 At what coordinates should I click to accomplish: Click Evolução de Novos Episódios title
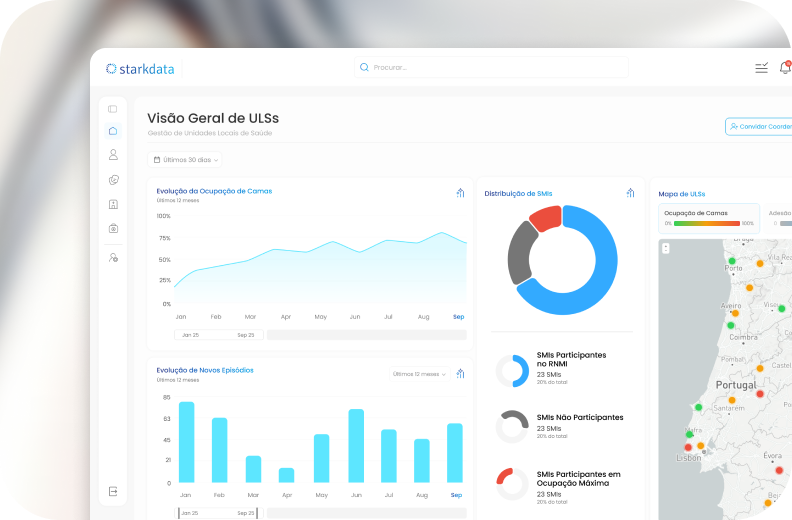205,370
